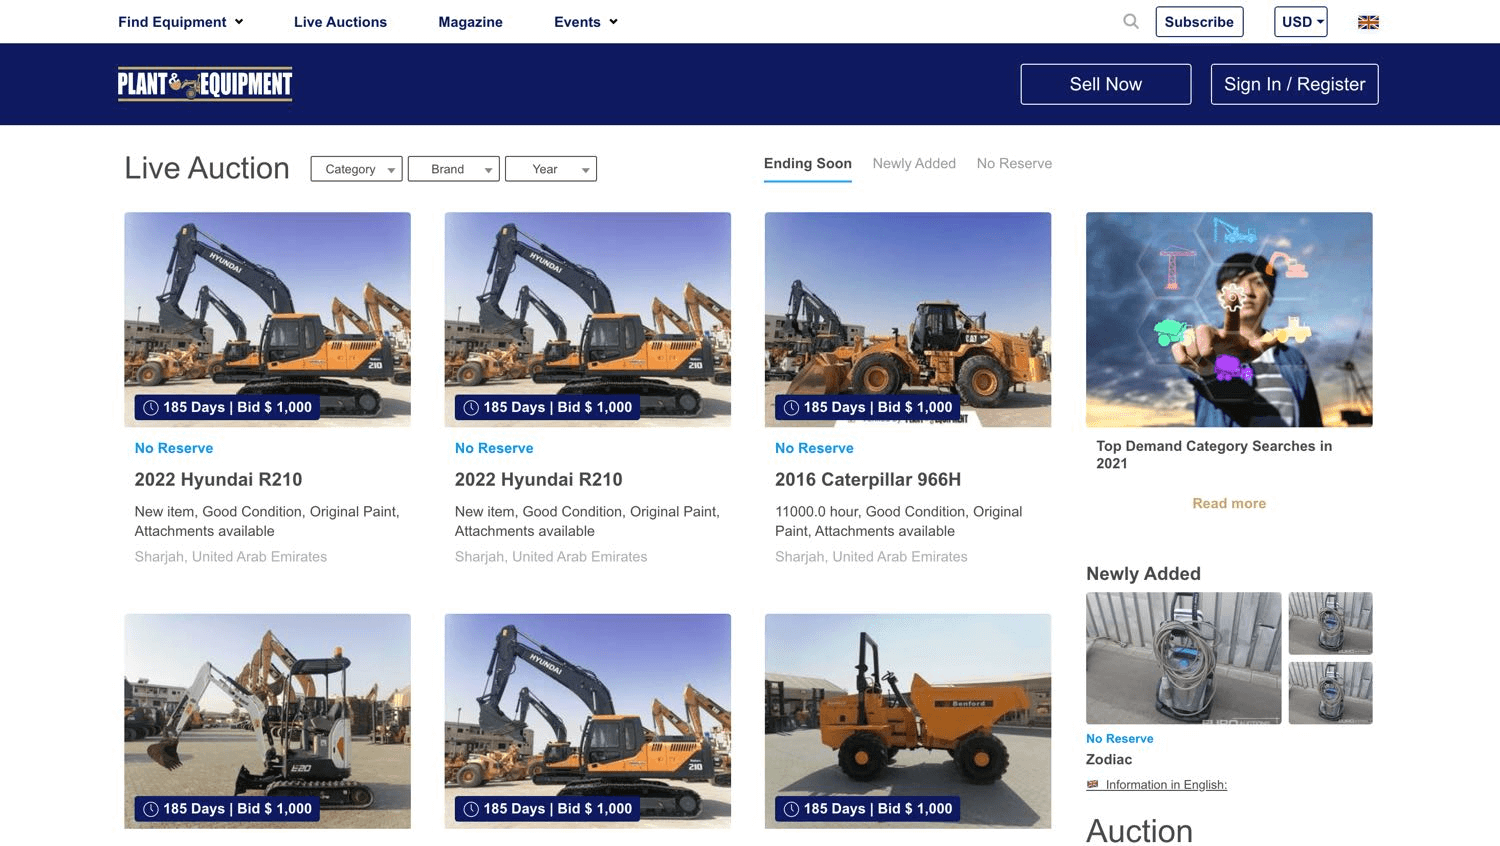Open the white mini excavator photo
1500x846 pixels.
pyautogui.click(x=267, y=721)
